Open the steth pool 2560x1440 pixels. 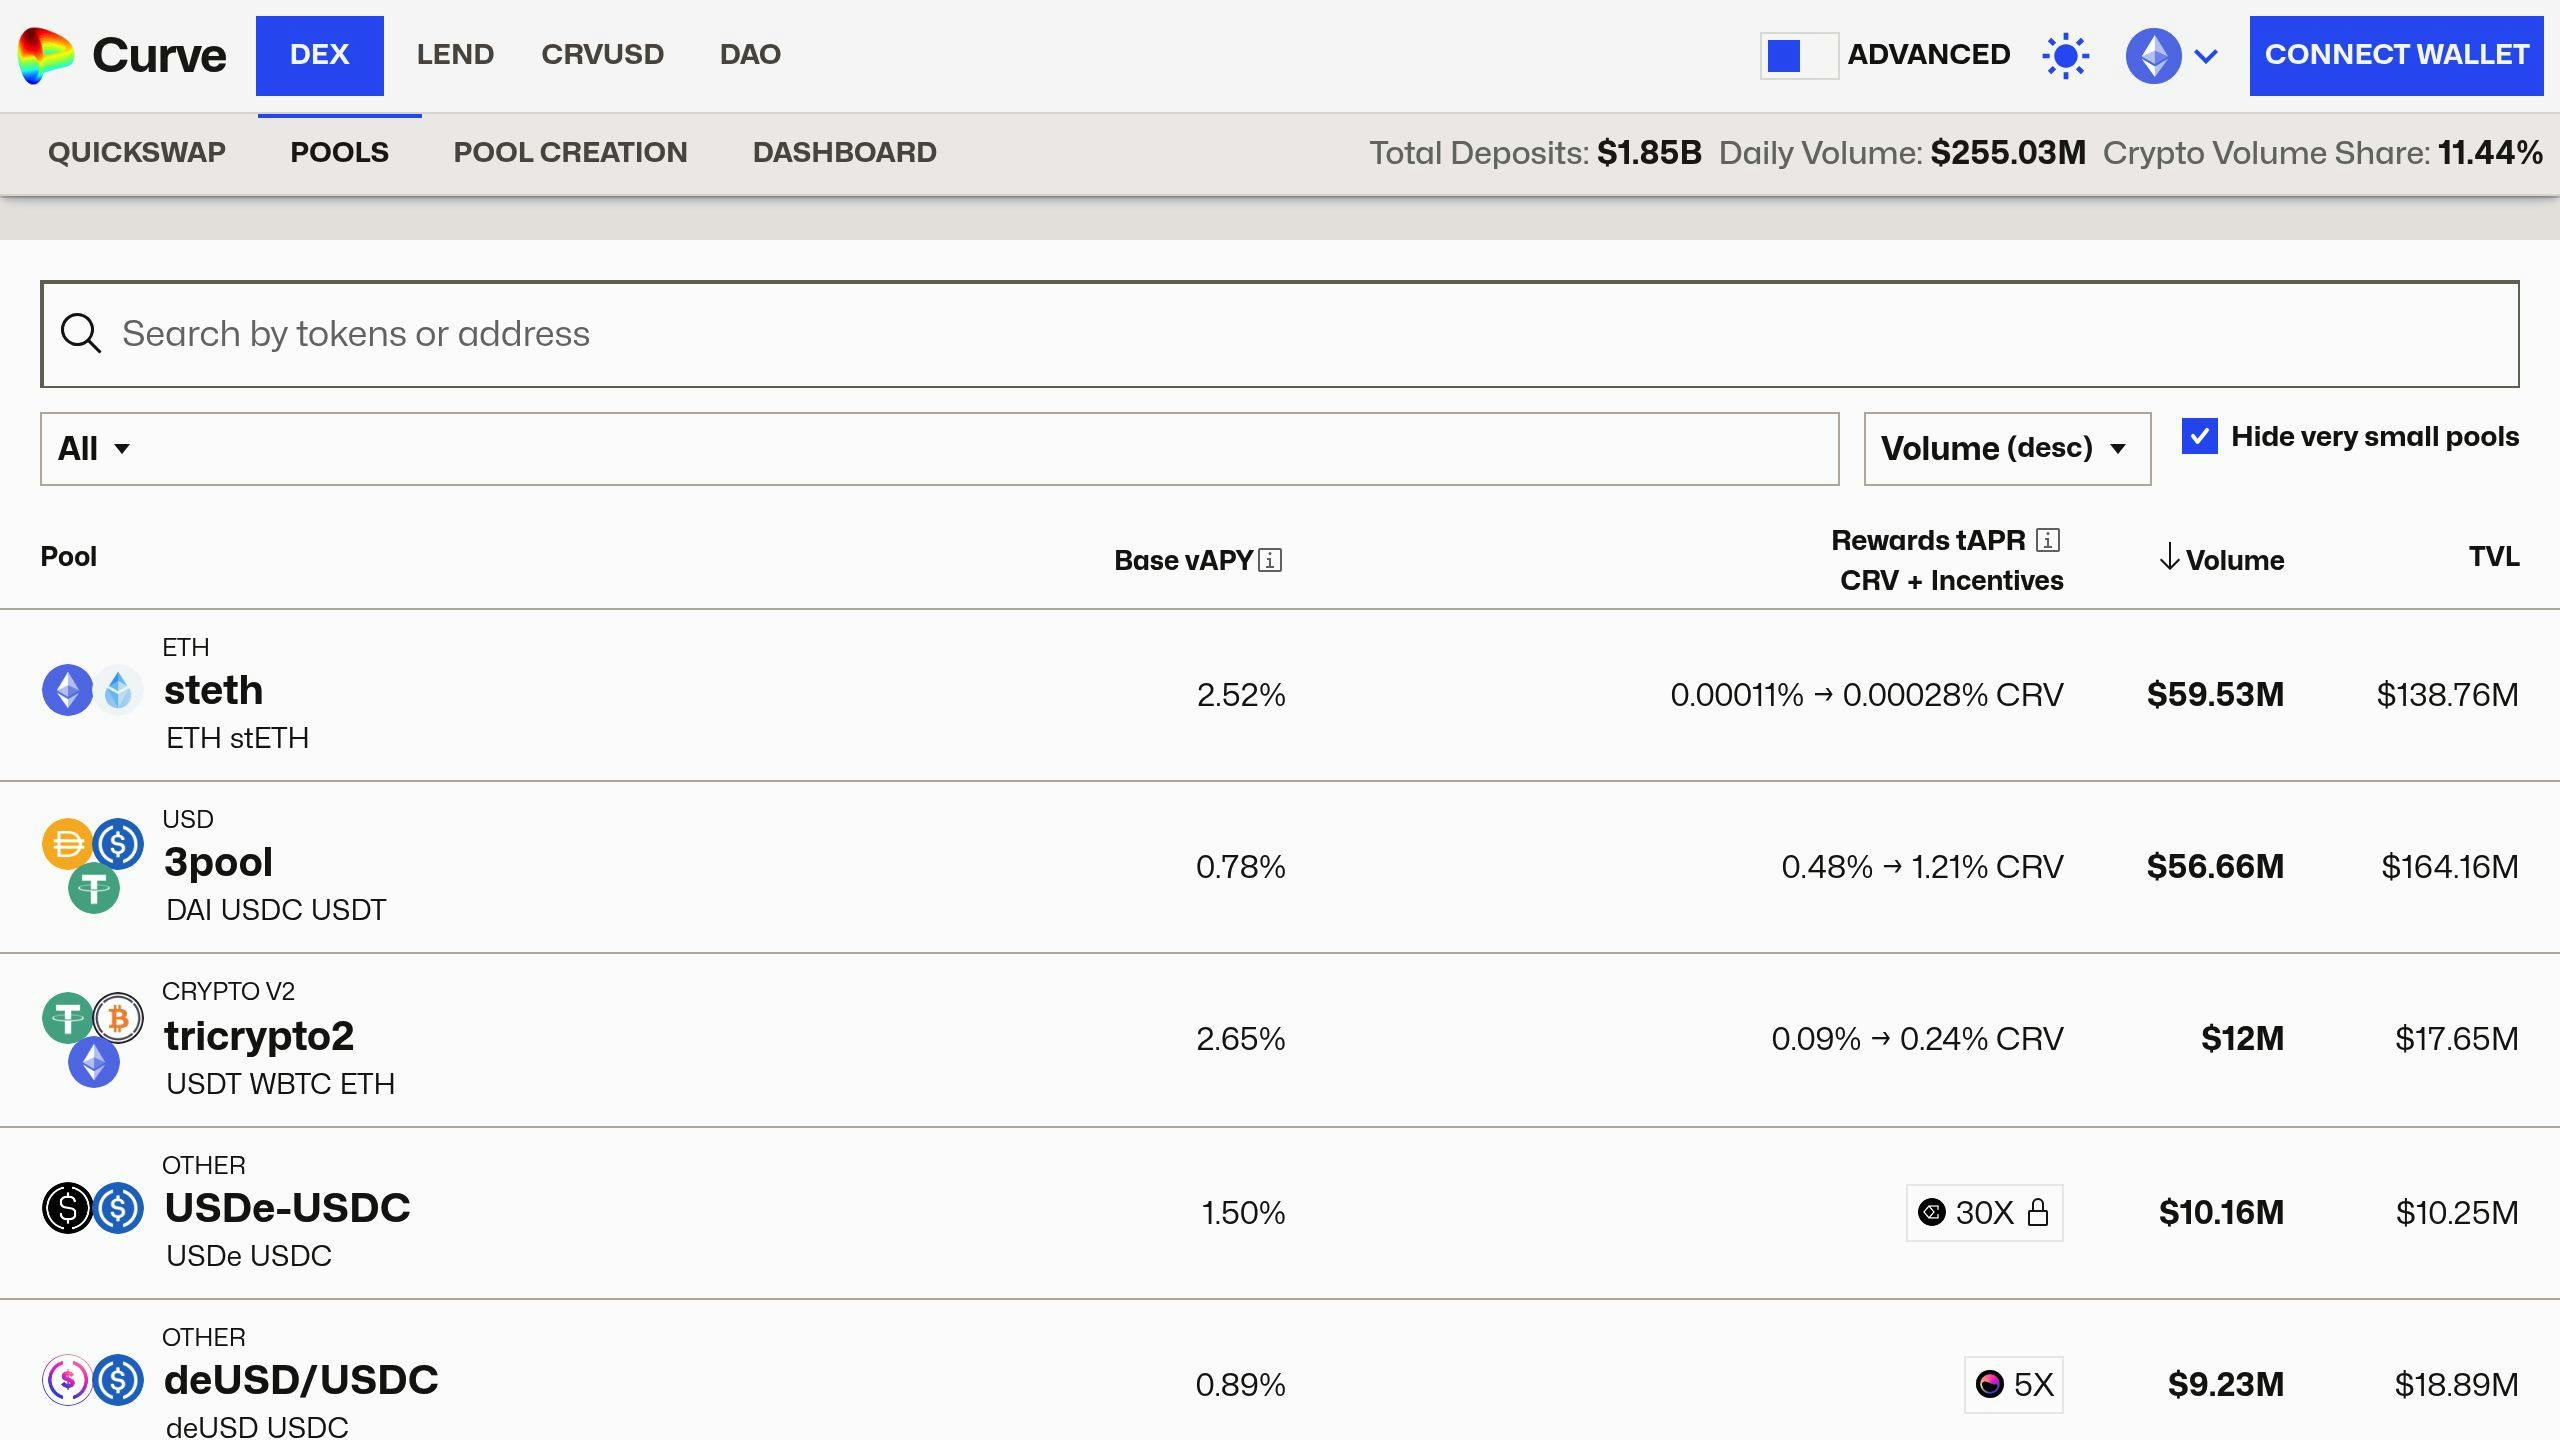coord(1280,695)
